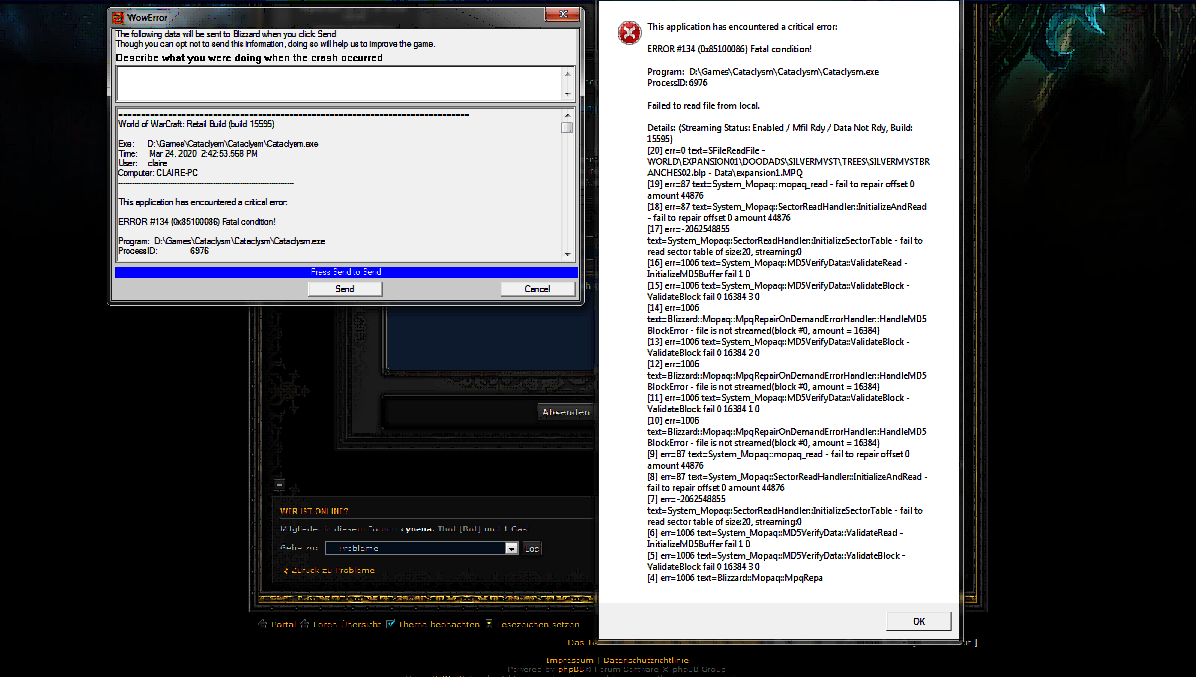Image resolution: width=1196 pixels, height=677 pixels.
Task: Click the 'Thema beobachten' link
Action: [439, 624]
